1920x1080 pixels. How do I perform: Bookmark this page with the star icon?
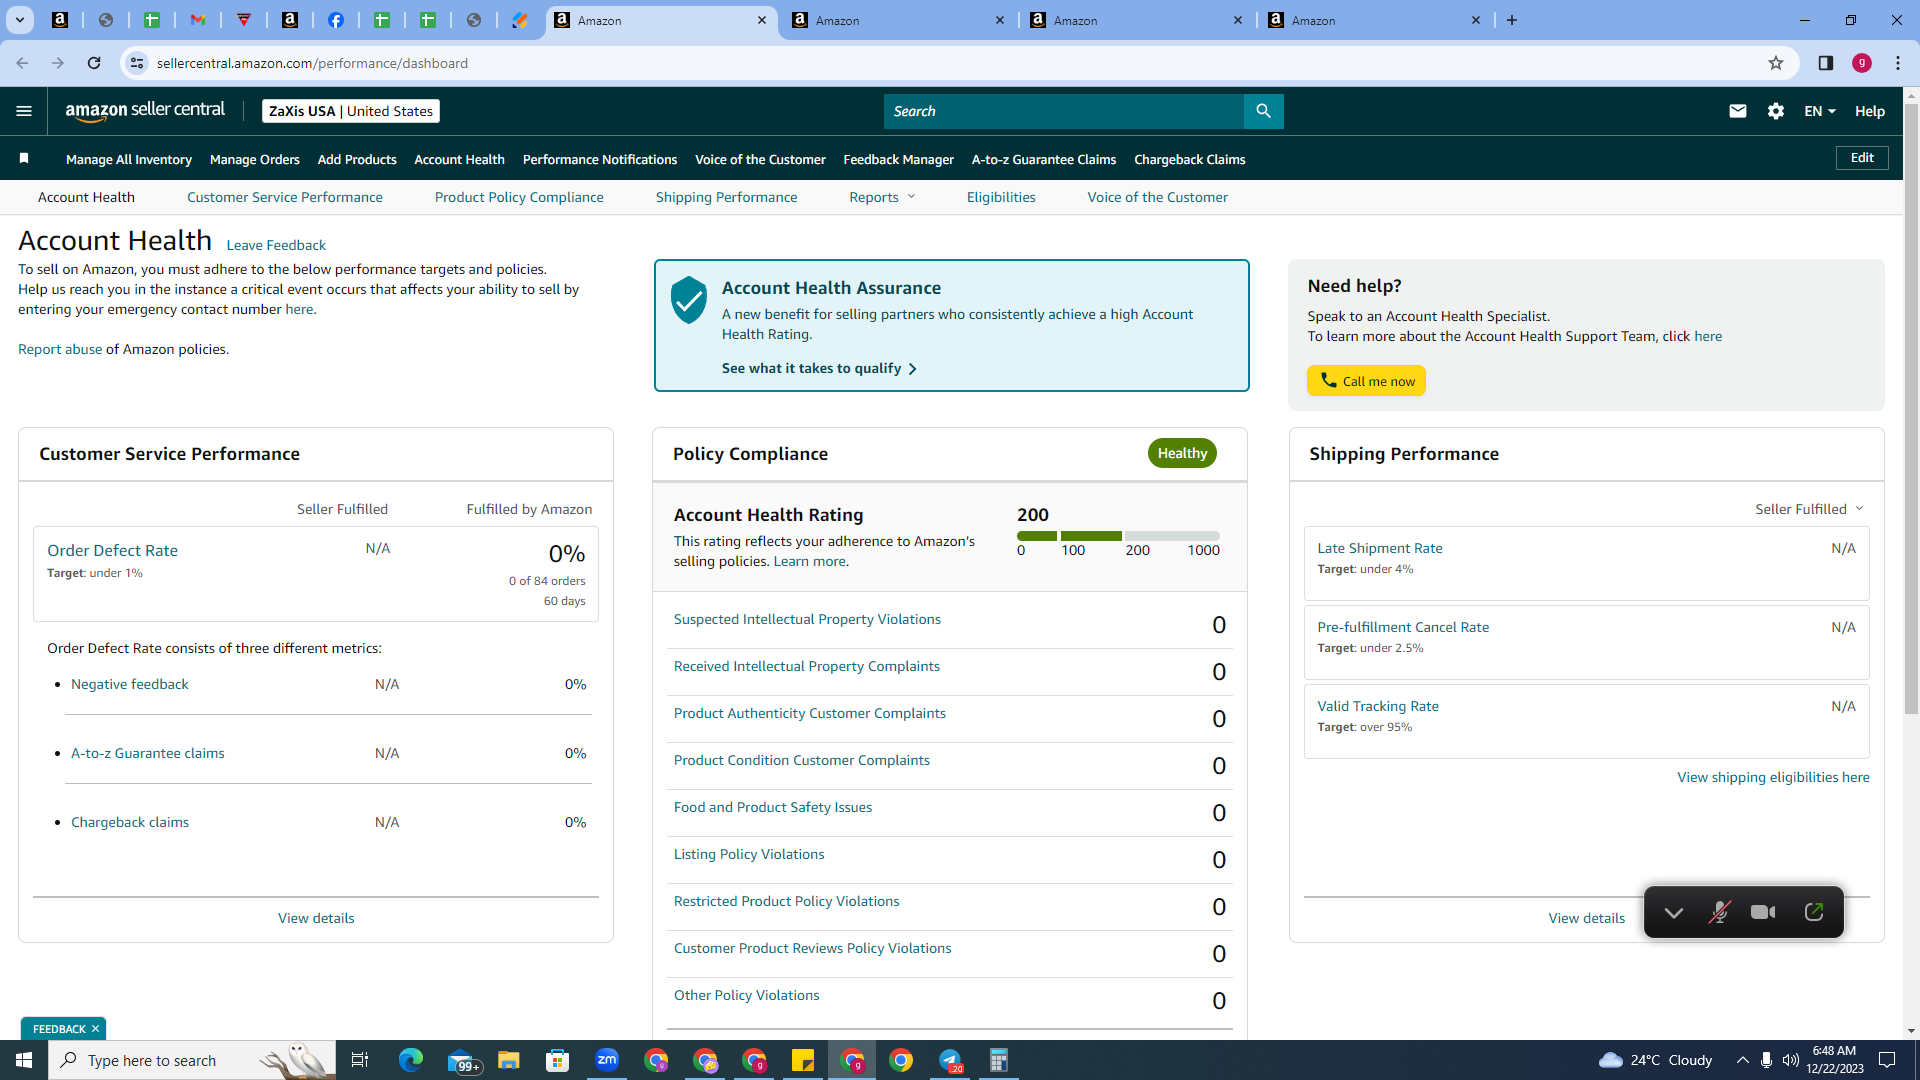pos(1776,63)
